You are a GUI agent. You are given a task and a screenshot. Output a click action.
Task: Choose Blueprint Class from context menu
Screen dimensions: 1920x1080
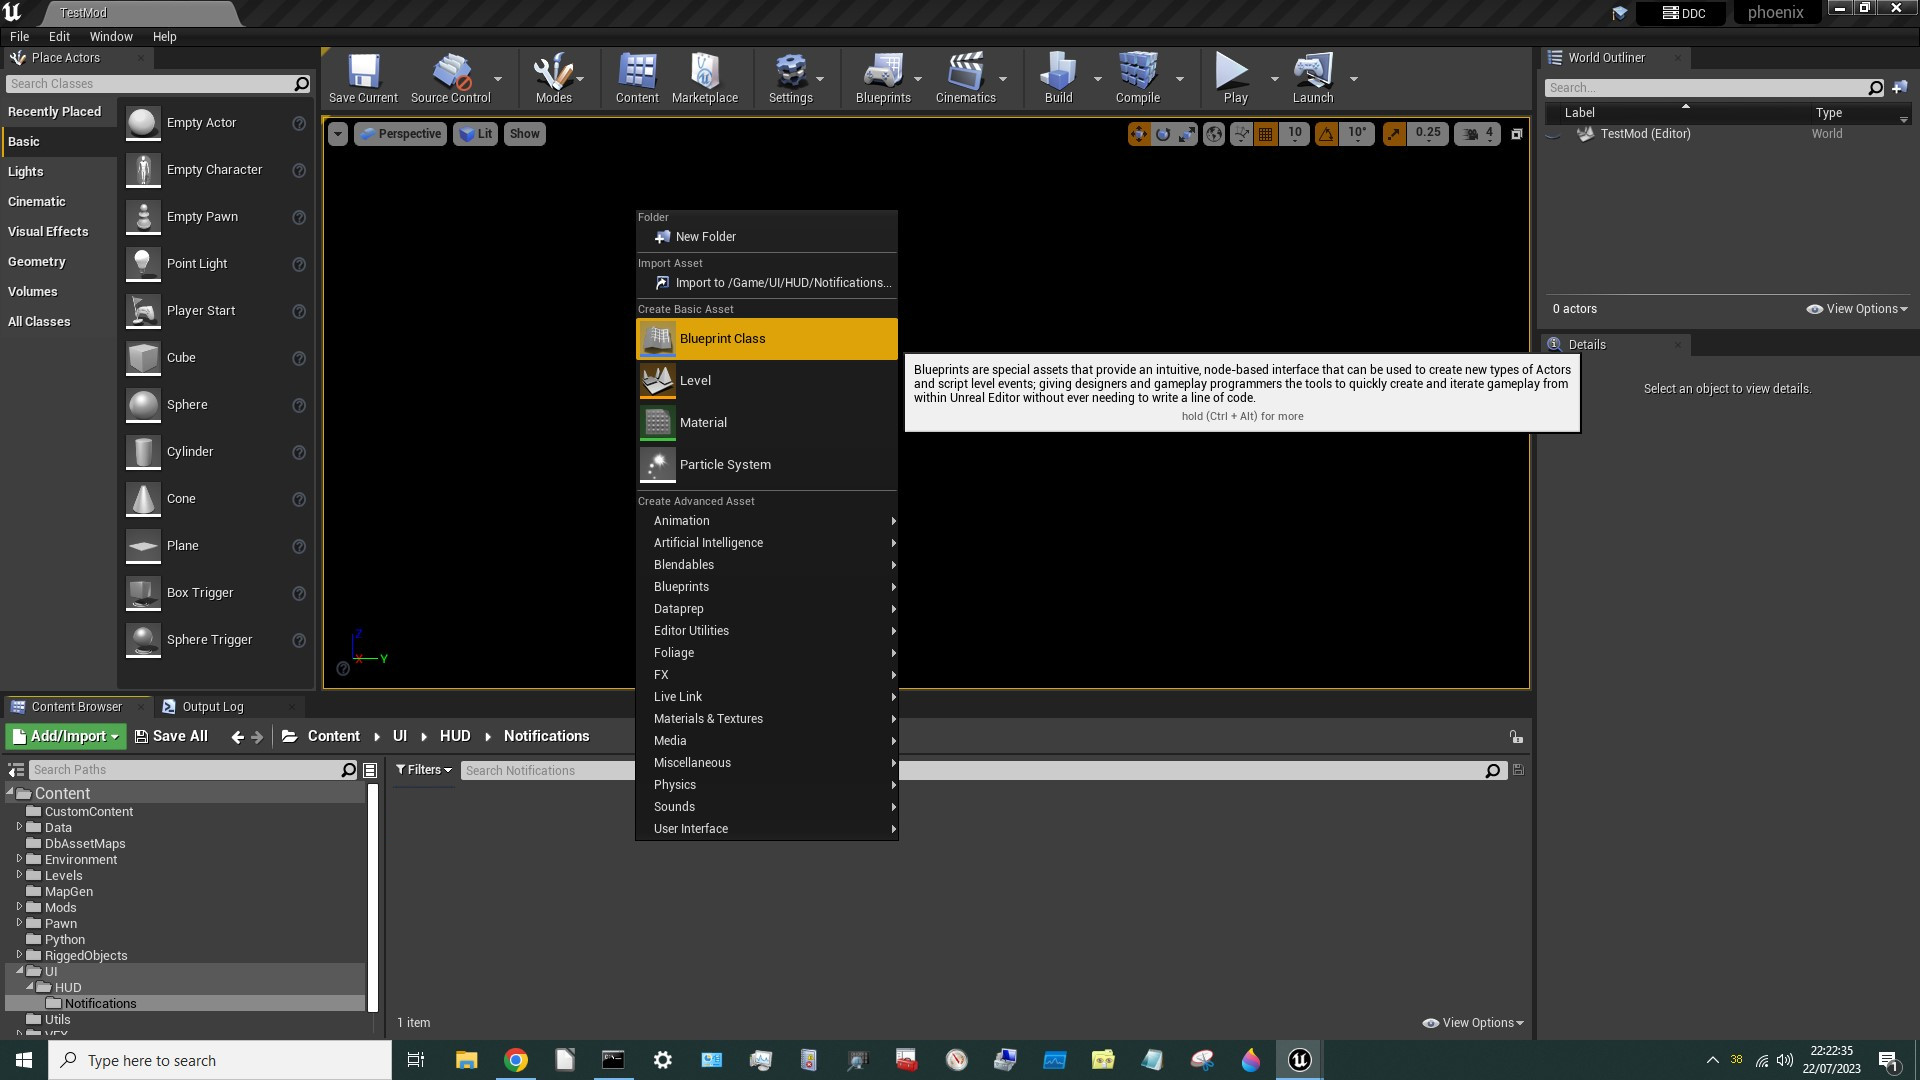(767, 339)
